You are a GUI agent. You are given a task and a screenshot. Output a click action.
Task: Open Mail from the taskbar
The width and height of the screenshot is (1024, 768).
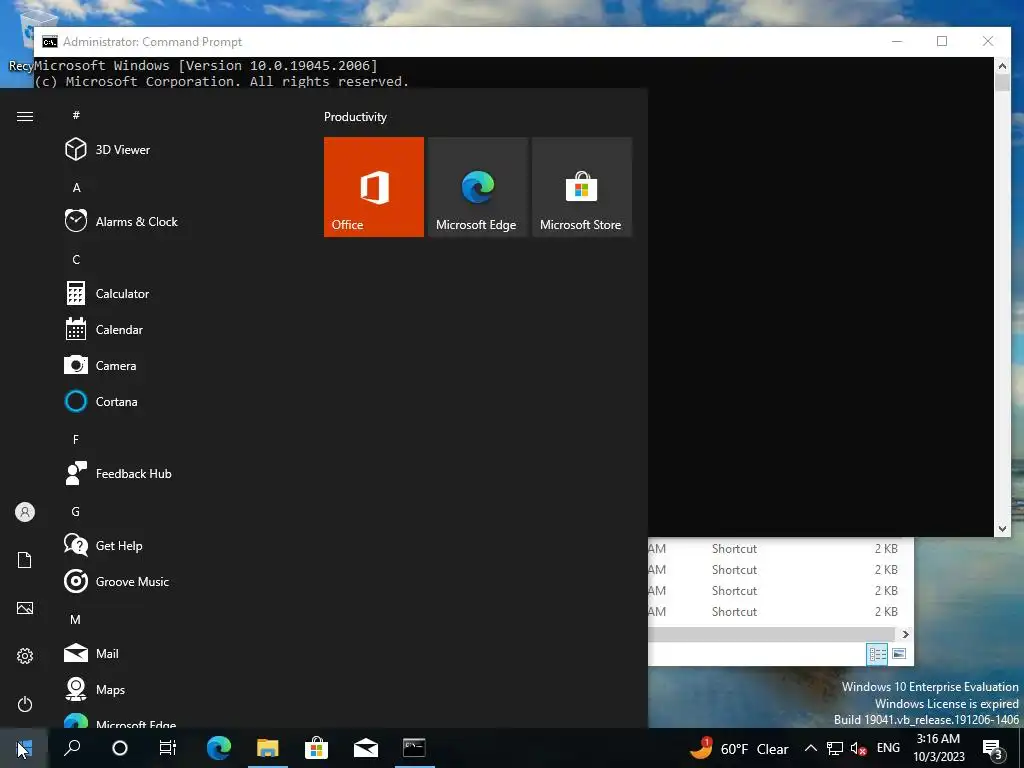click(x=366, y=748)
